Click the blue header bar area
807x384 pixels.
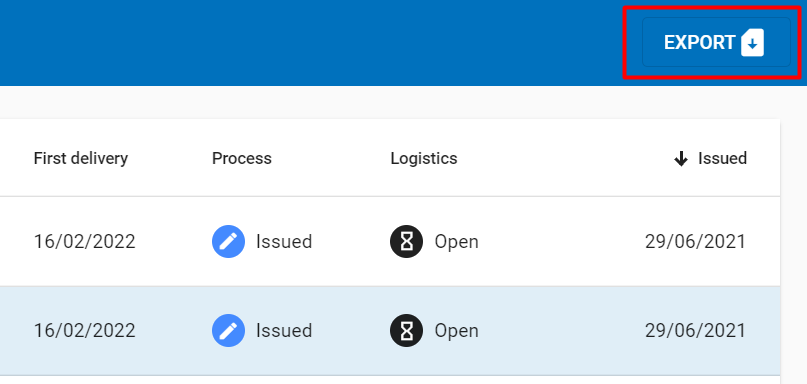(x=309, y=43)
